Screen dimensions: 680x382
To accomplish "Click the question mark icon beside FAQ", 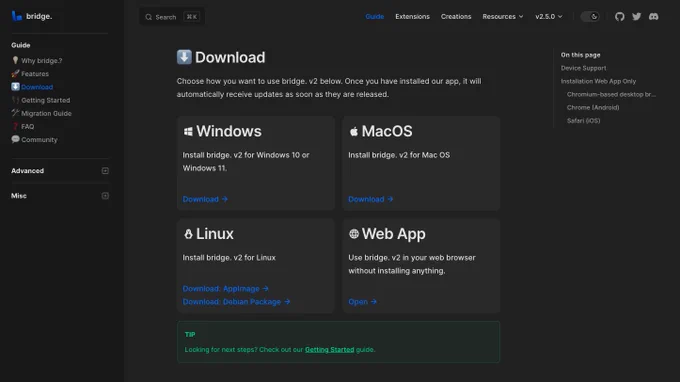I will pos(15,126).
